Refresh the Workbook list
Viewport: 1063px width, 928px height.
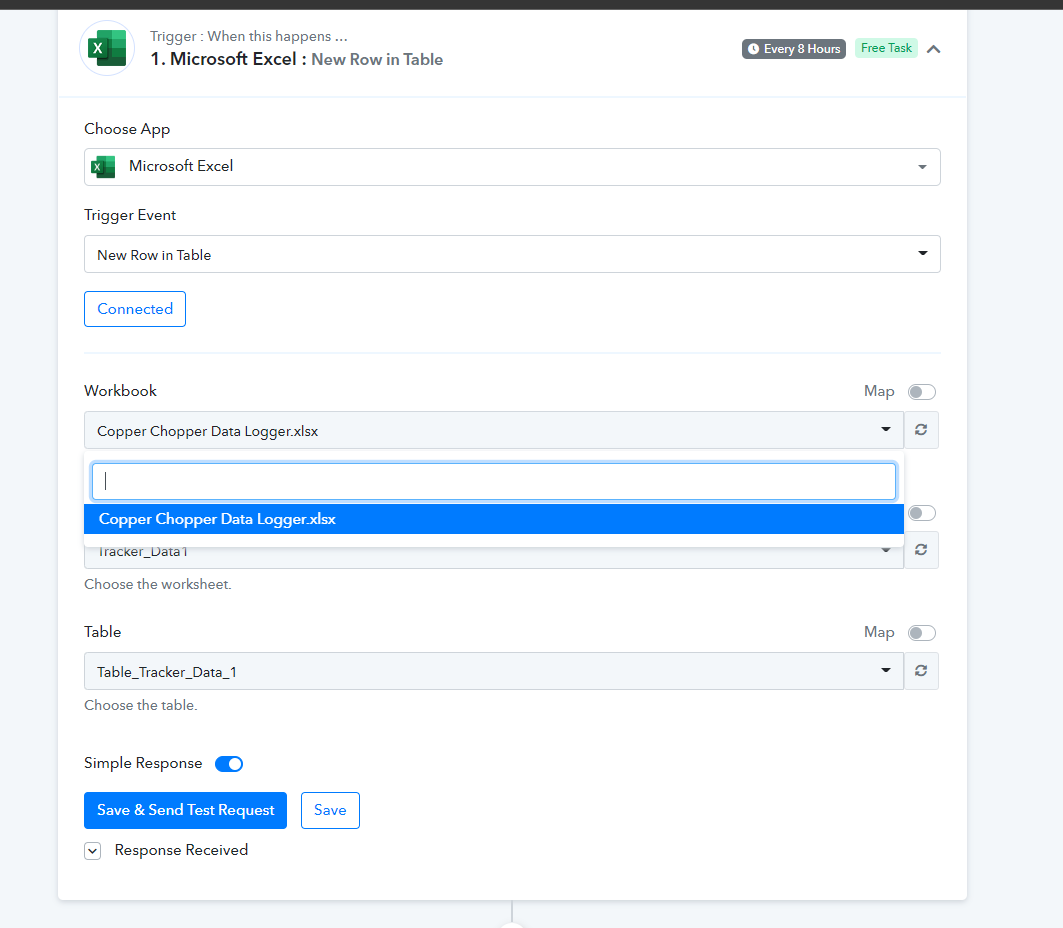click(921, 430)
